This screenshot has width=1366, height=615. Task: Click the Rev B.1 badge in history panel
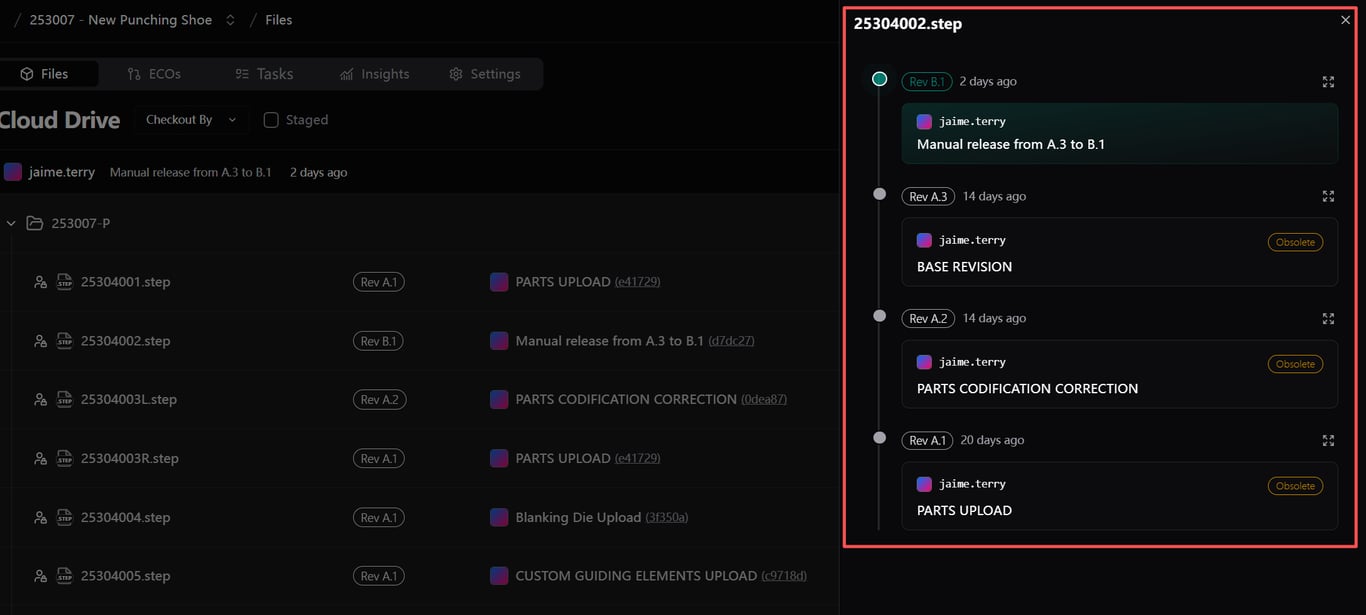[927, 82]
